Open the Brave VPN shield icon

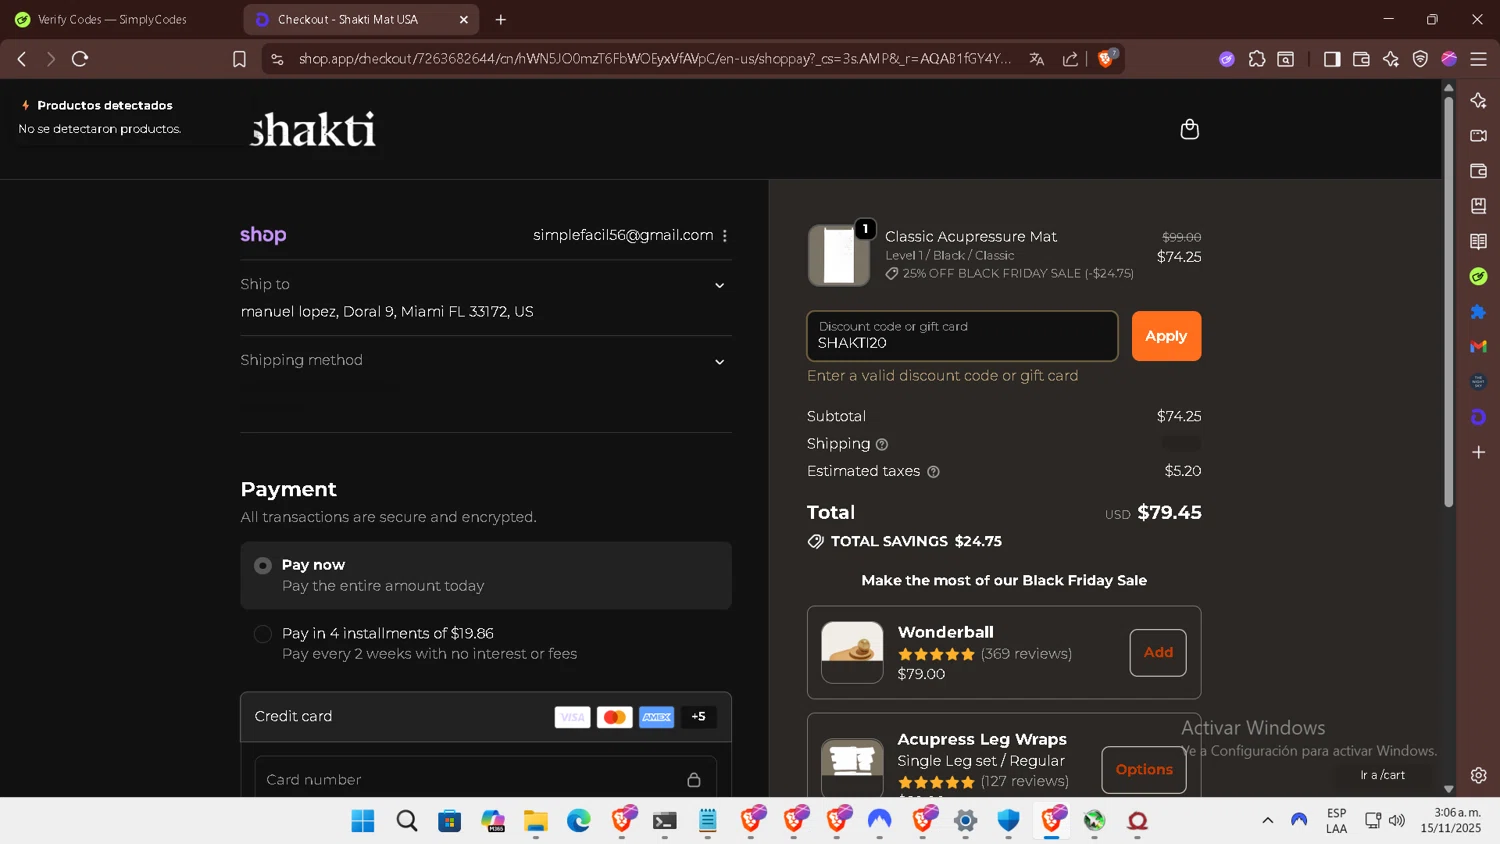point(1420,59)
